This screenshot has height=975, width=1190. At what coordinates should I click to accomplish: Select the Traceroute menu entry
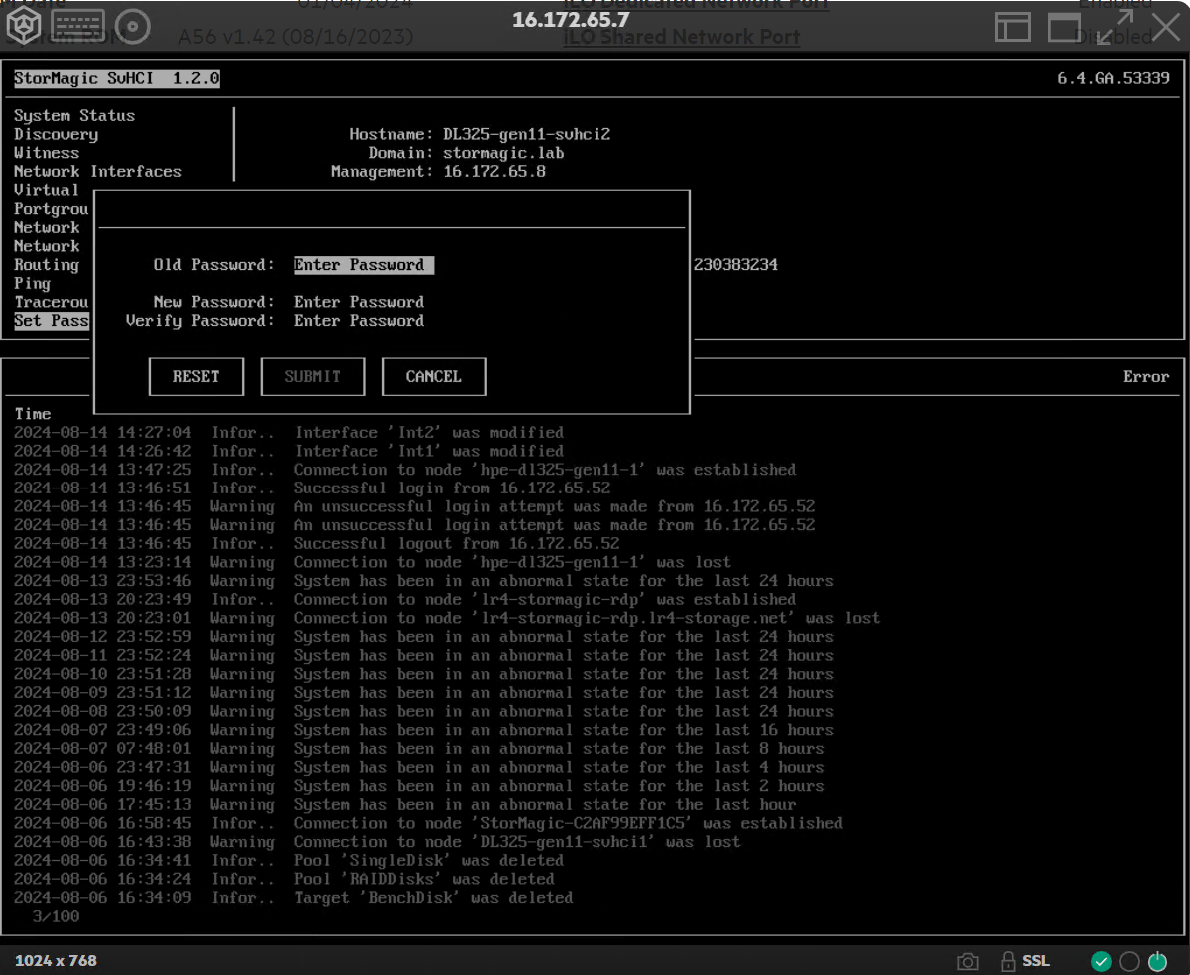[x=51, y=302]
